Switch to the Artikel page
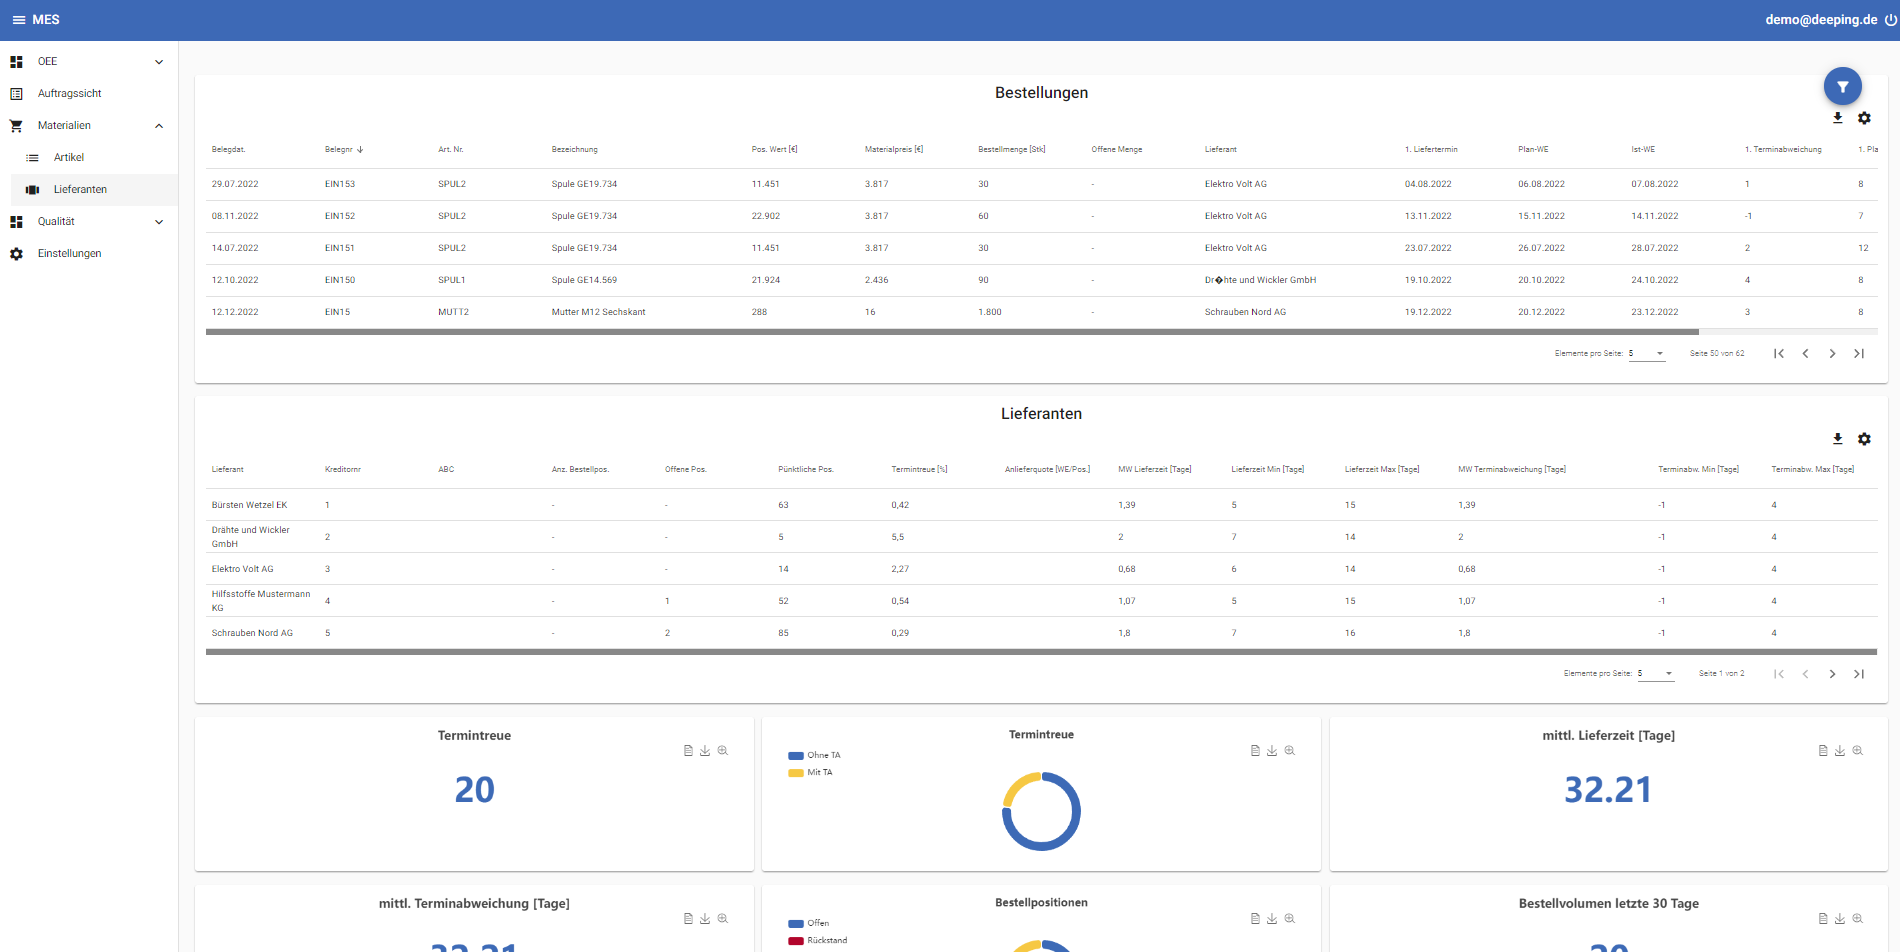Image resolution: width=1900 pixels, height=952 pixels. pos(69,157)
